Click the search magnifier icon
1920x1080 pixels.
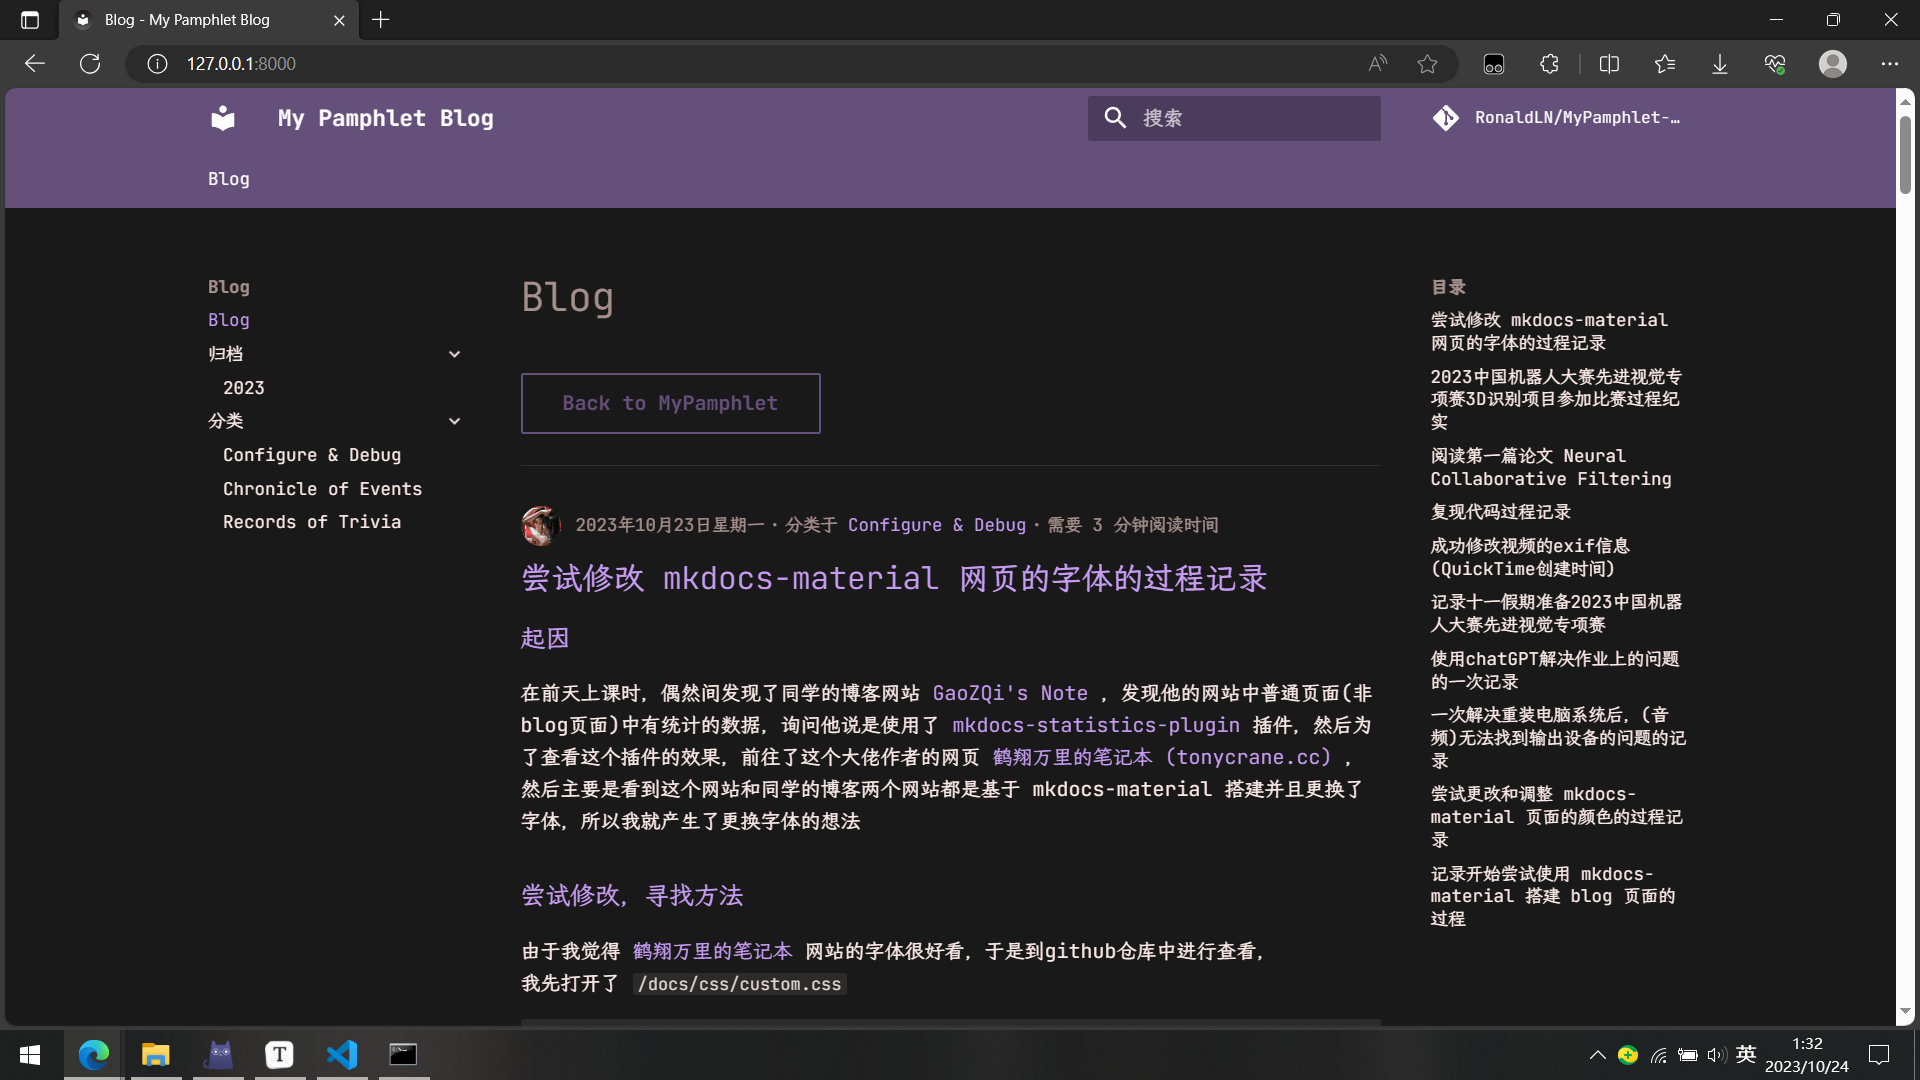[1115, 118]
